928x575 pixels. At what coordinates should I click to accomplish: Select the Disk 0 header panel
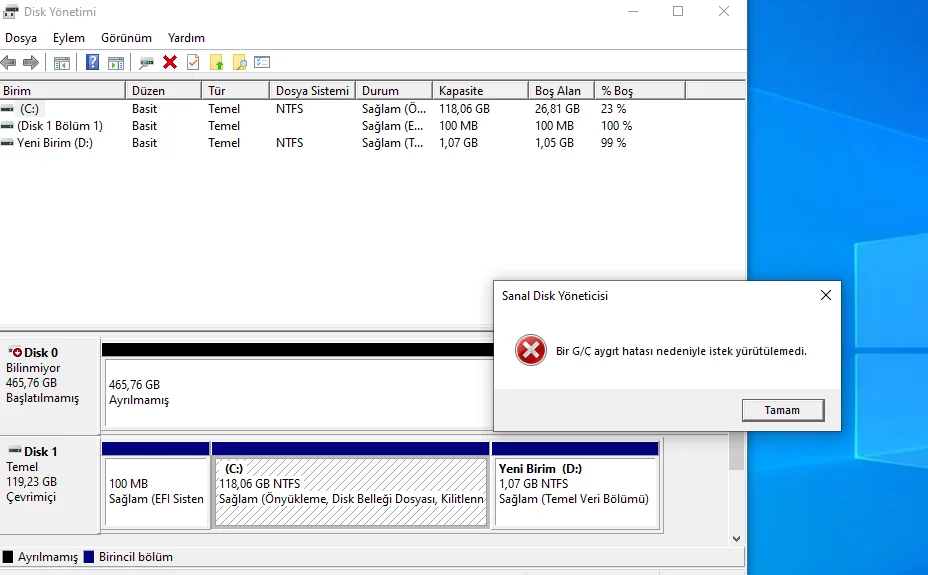click(50, 386)
